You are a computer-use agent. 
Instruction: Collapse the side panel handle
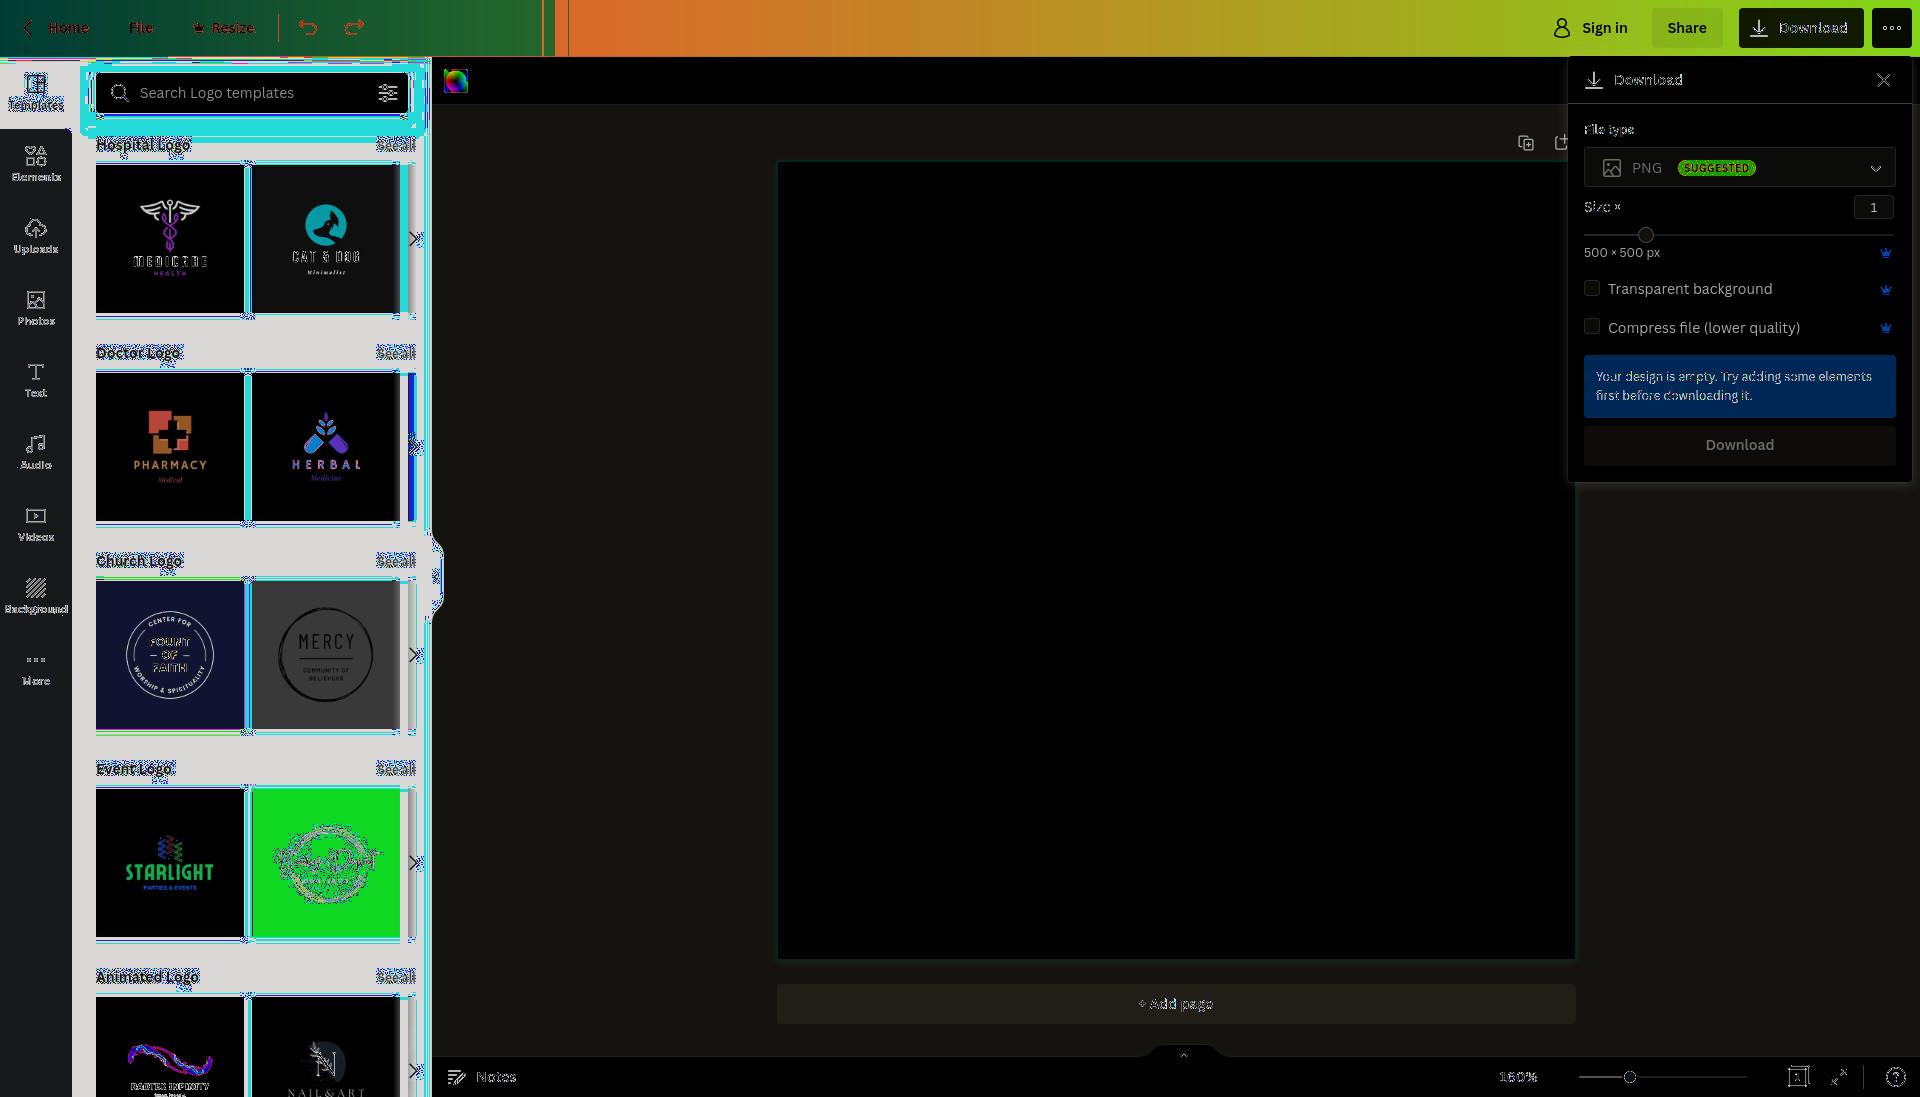(x=436, y=575)
